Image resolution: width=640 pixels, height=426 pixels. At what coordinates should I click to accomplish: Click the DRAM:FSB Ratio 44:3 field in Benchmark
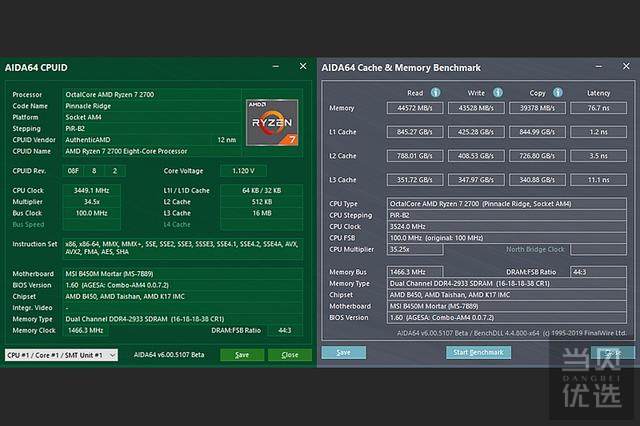point(598,272)
